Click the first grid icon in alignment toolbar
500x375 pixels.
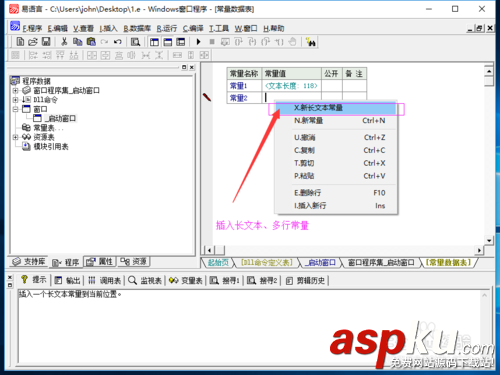(x=15, y=55)
